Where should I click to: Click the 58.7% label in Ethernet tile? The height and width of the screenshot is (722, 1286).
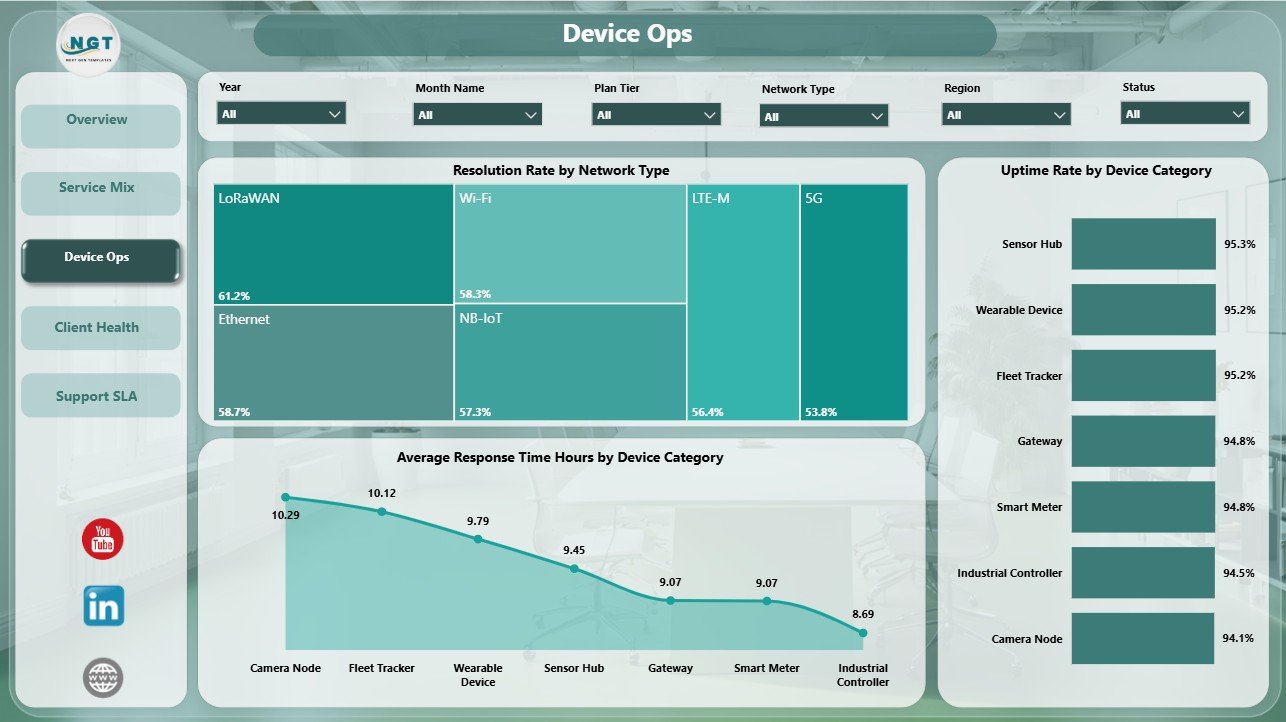click(234, 412)
